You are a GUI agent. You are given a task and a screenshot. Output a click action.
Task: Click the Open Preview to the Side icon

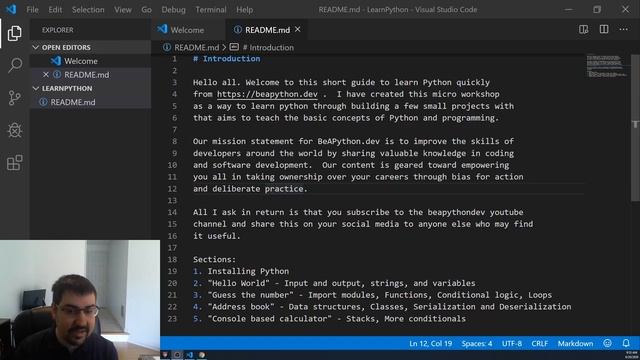point(584,29)
